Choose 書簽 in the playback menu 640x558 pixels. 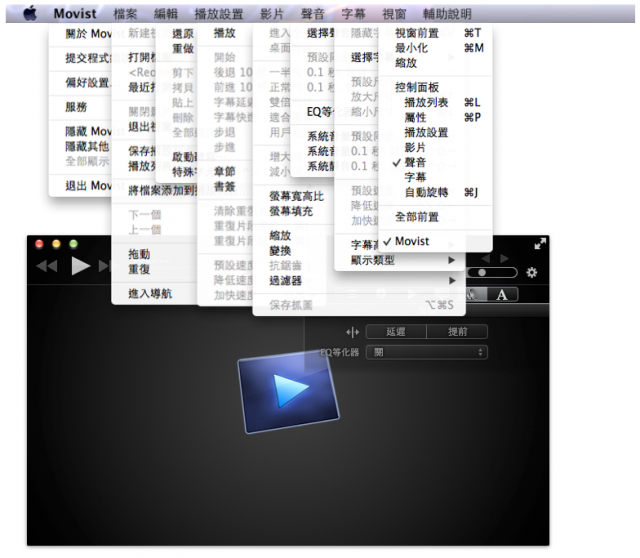[x=225, y=187]
